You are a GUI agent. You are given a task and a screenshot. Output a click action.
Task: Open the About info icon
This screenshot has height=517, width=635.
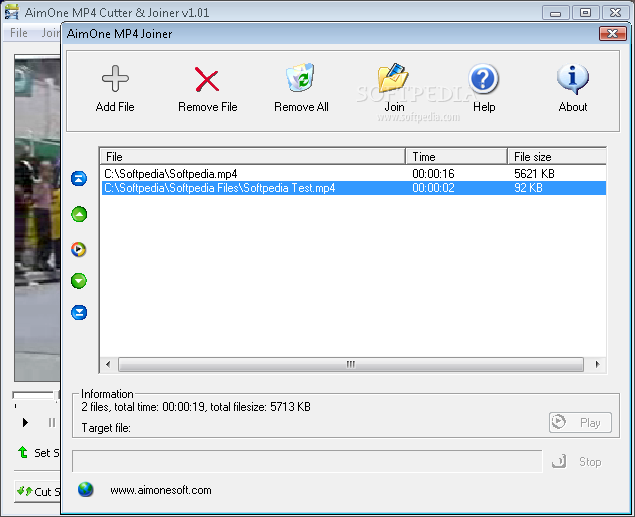[573, 79]
